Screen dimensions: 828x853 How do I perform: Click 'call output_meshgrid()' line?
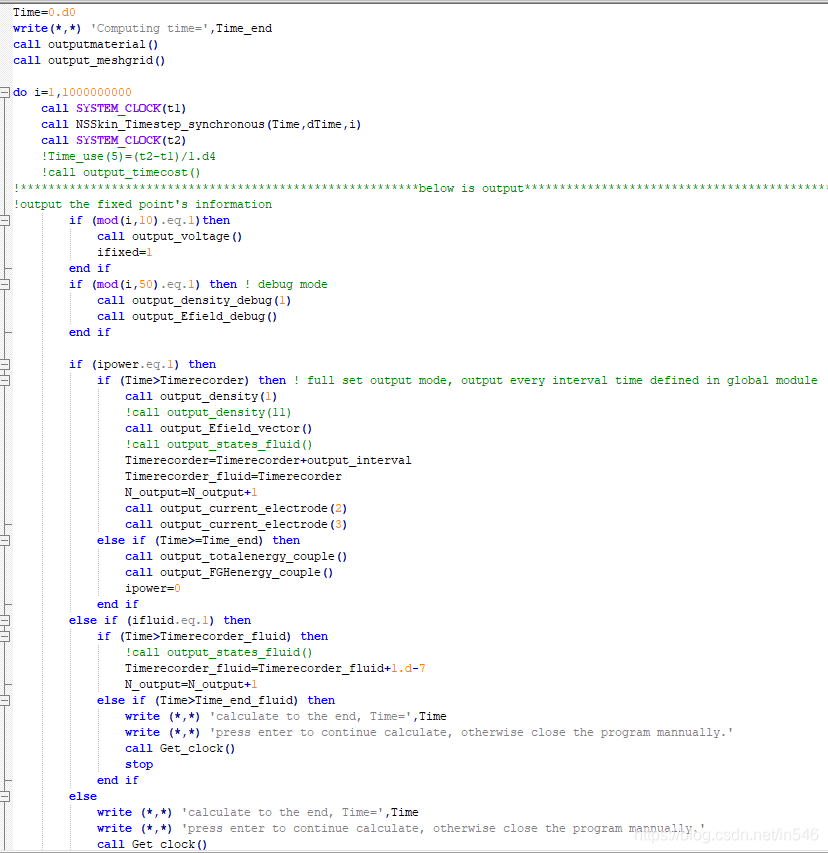(89, 60)
